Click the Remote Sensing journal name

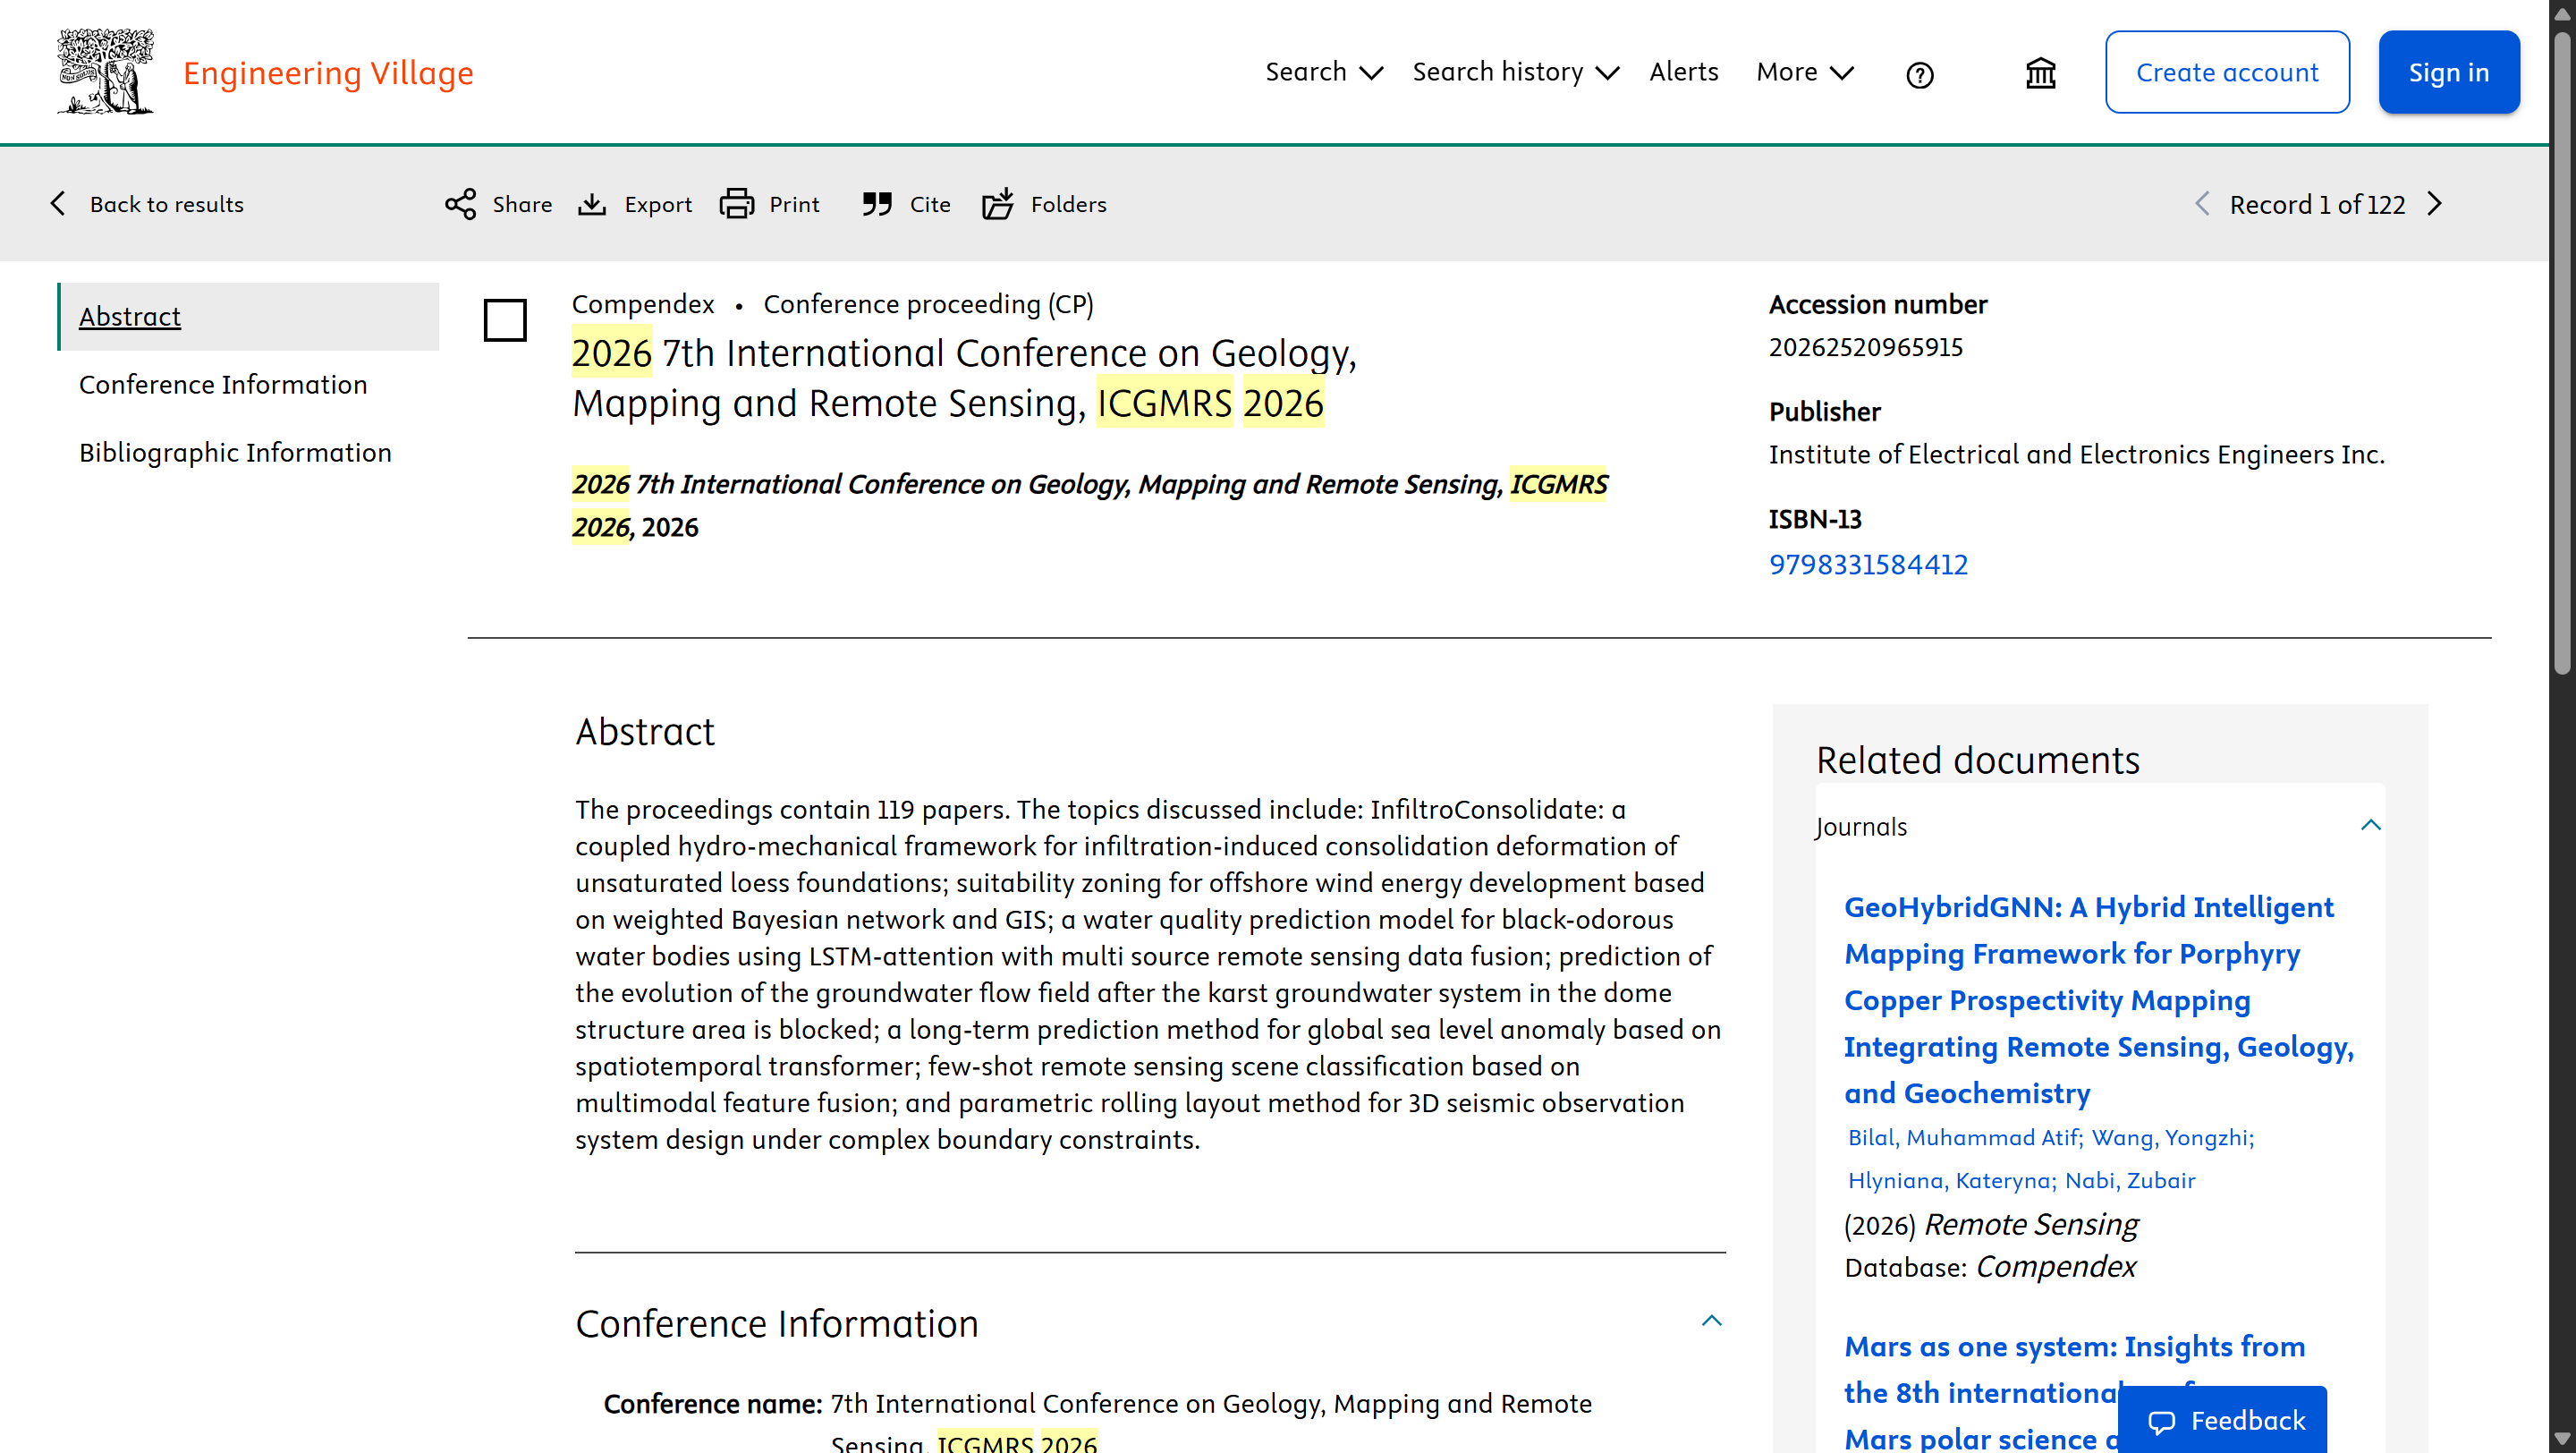(2031, 1224)
